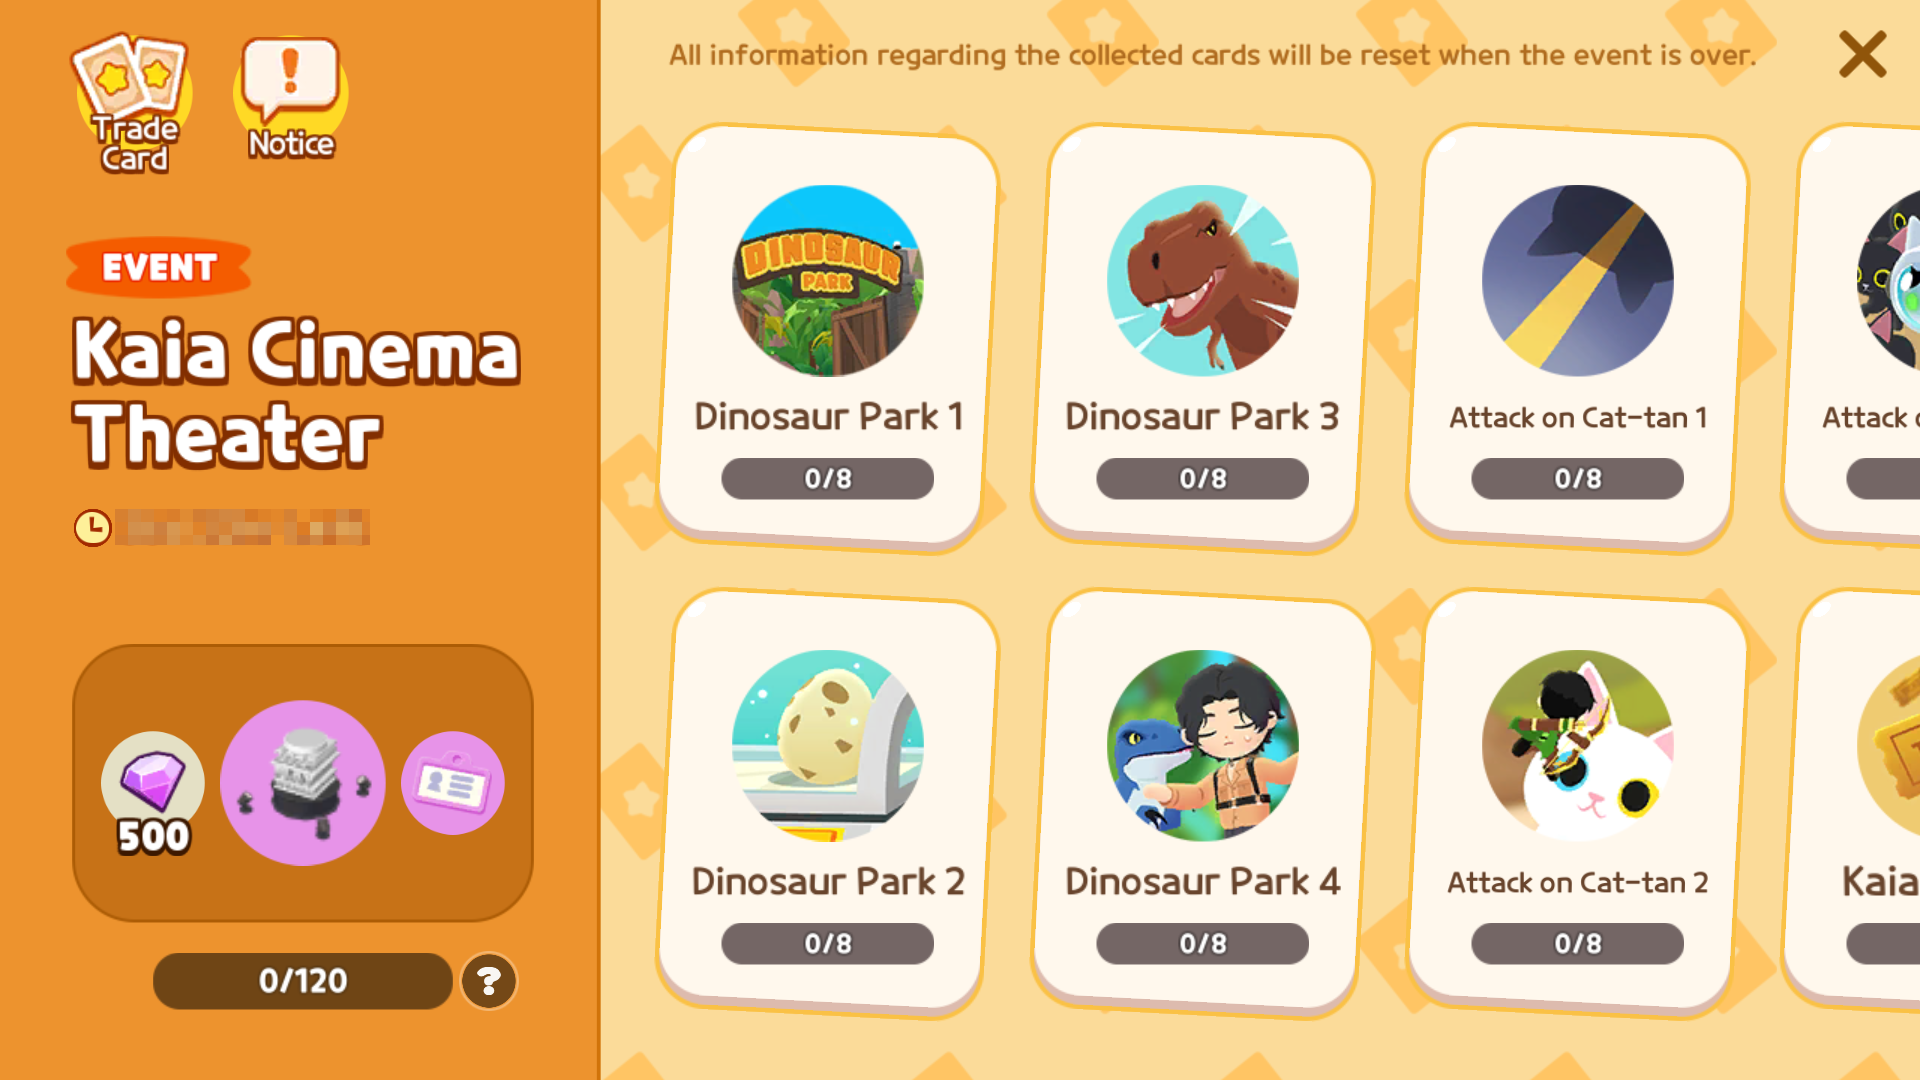Click the 0/120 overall progress bar
The width and height of the screenshot is (1920, 1080).
[303, 981]
